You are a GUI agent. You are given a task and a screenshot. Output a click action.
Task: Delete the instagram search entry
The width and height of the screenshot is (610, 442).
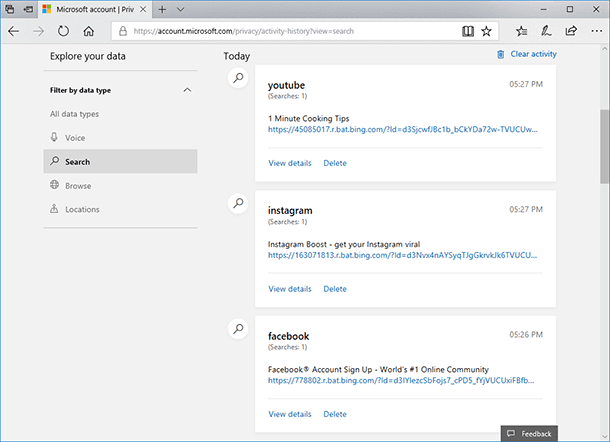(335, 289)
